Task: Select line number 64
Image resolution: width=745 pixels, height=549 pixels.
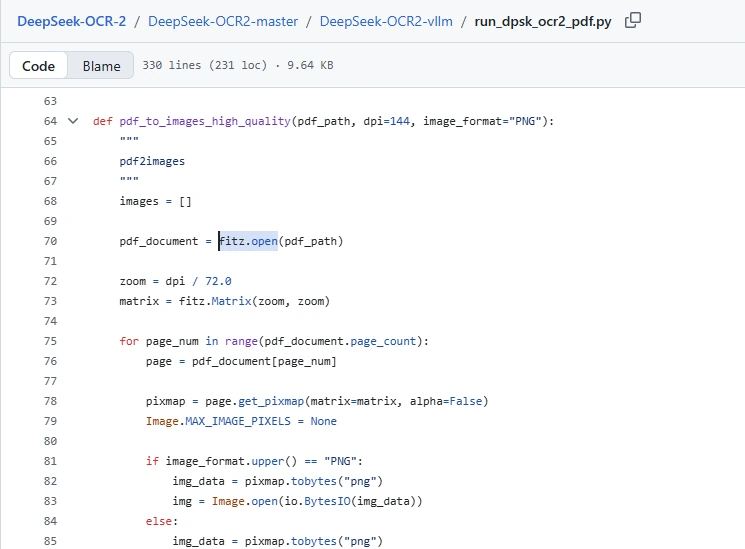Action: click(x=50, y=121)
